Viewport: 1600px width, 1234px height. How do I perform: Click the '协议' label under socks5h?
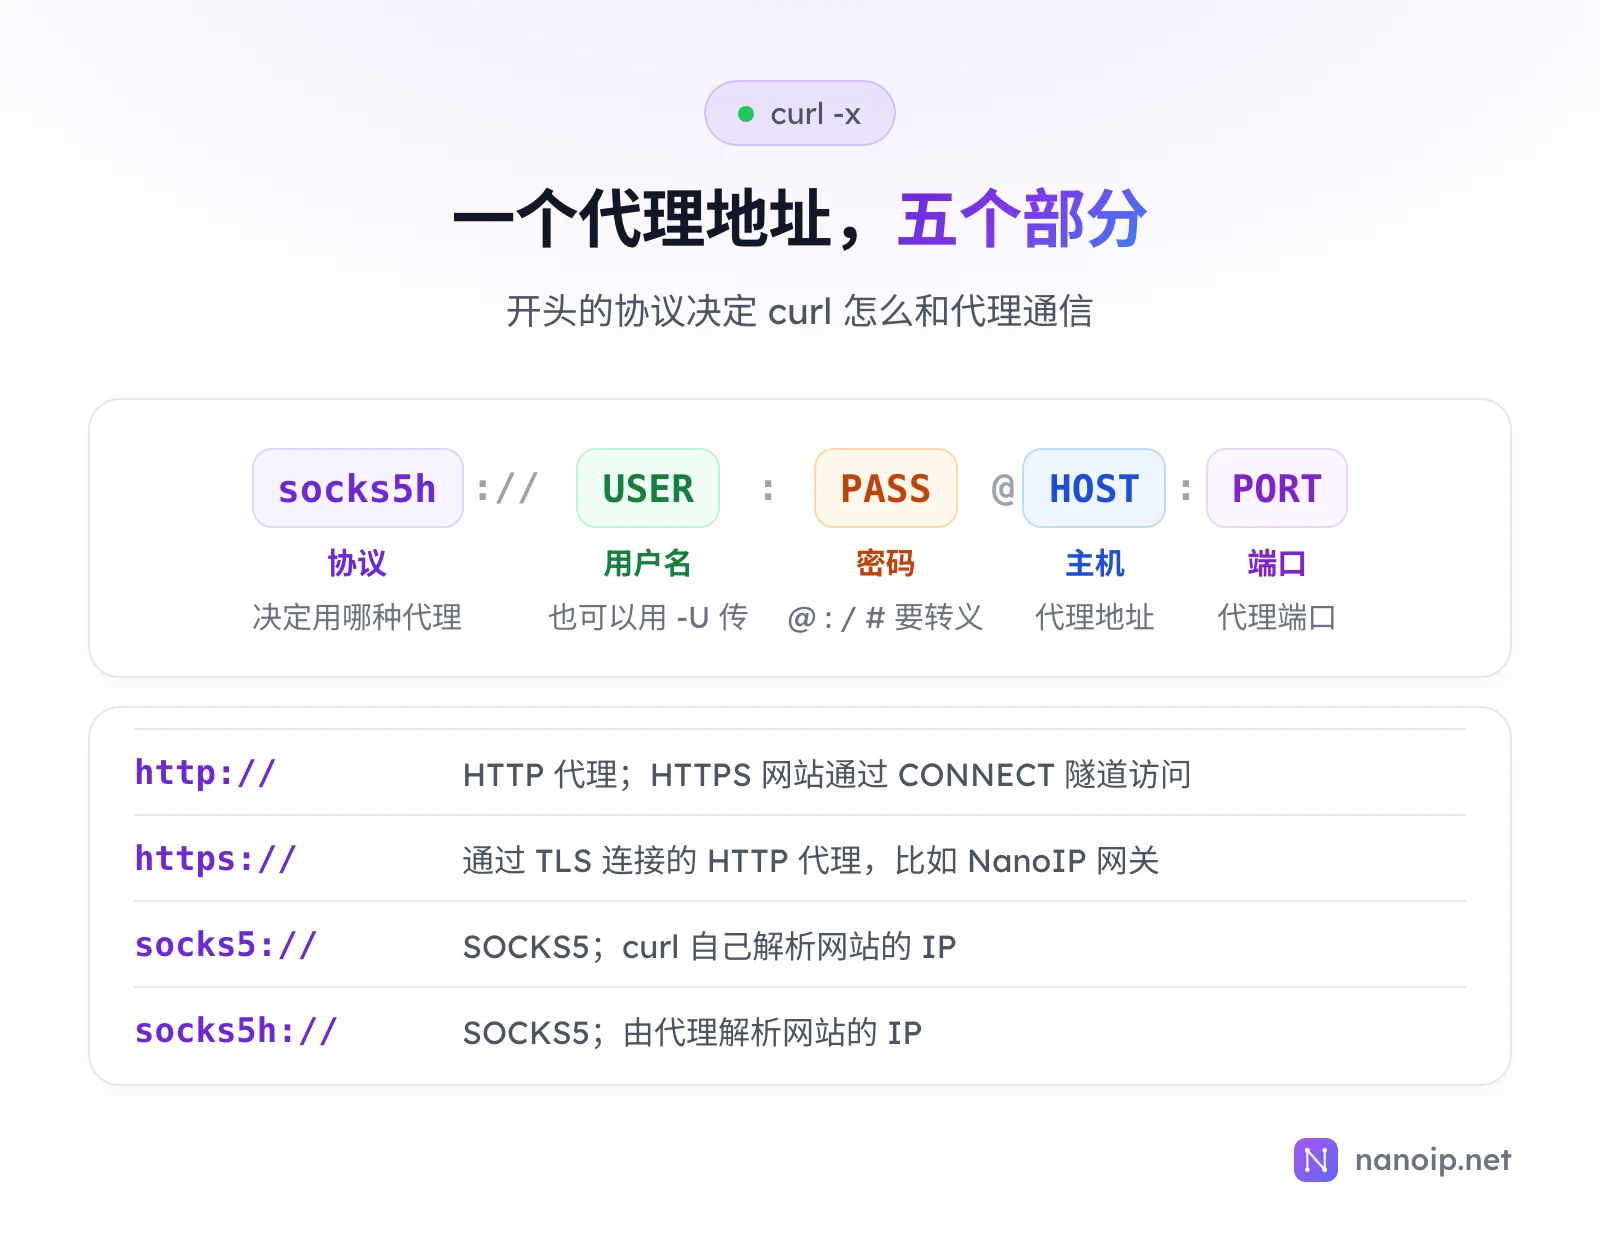click(x=357, y=563)
